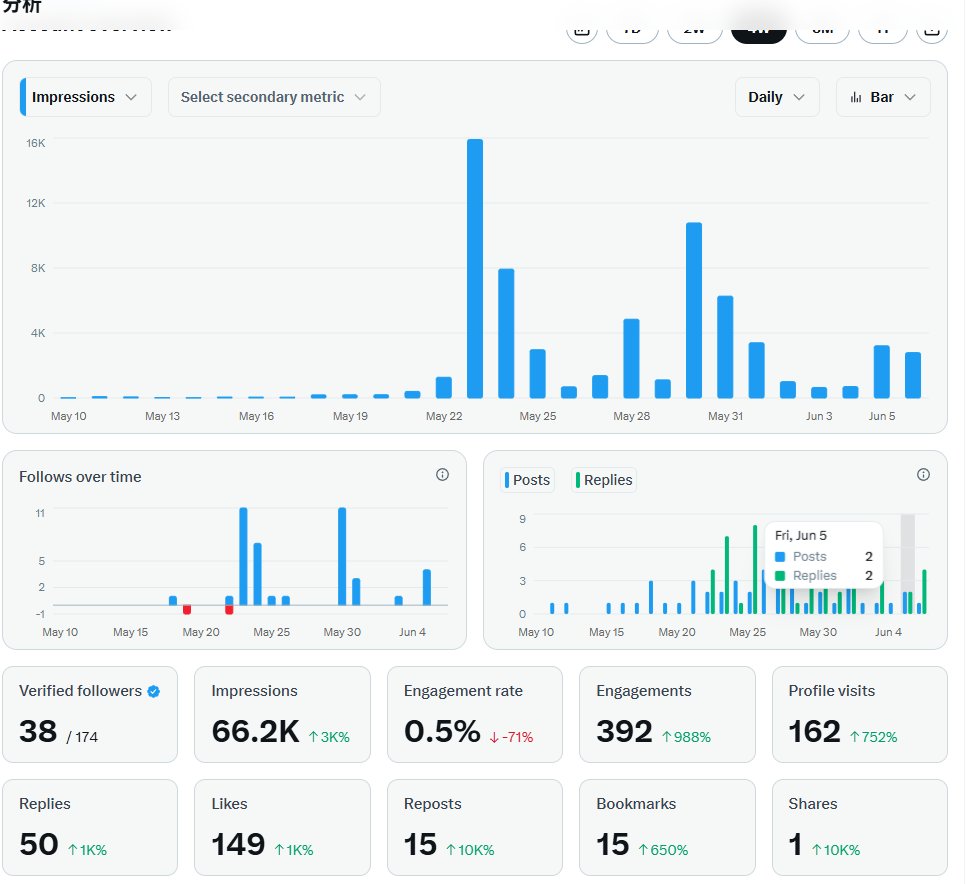Open the Likes 149 card

click(x=283, y=827)
